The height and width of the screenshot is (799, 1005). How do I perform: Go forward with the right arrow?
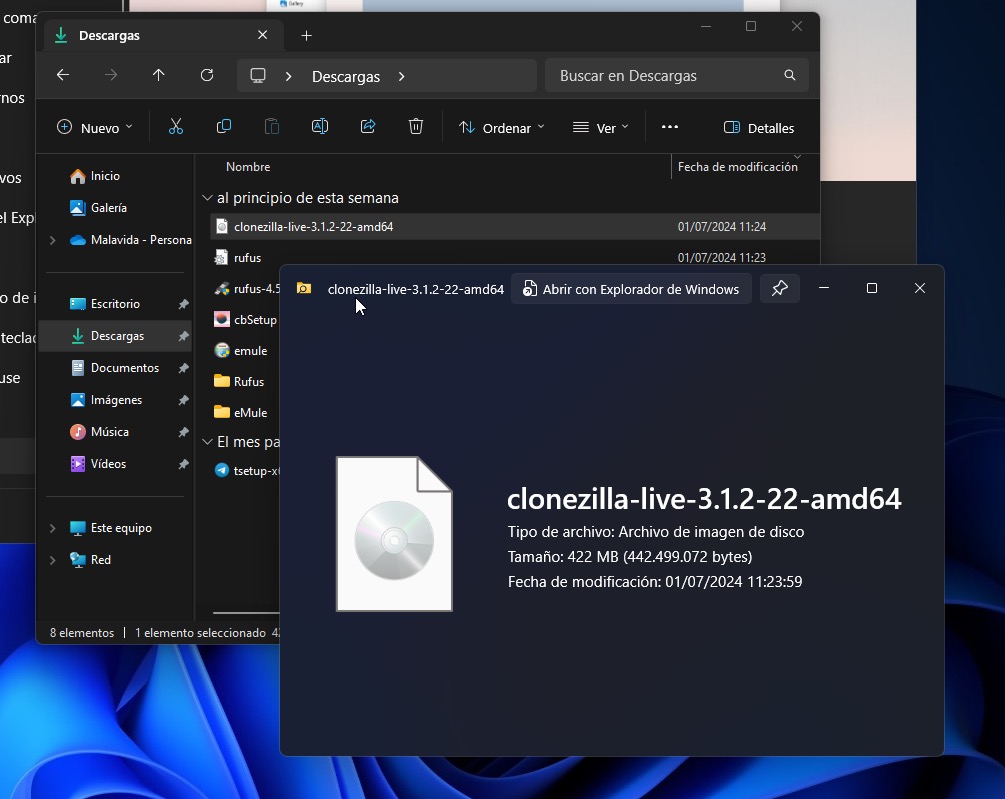(x=111, y=75)
